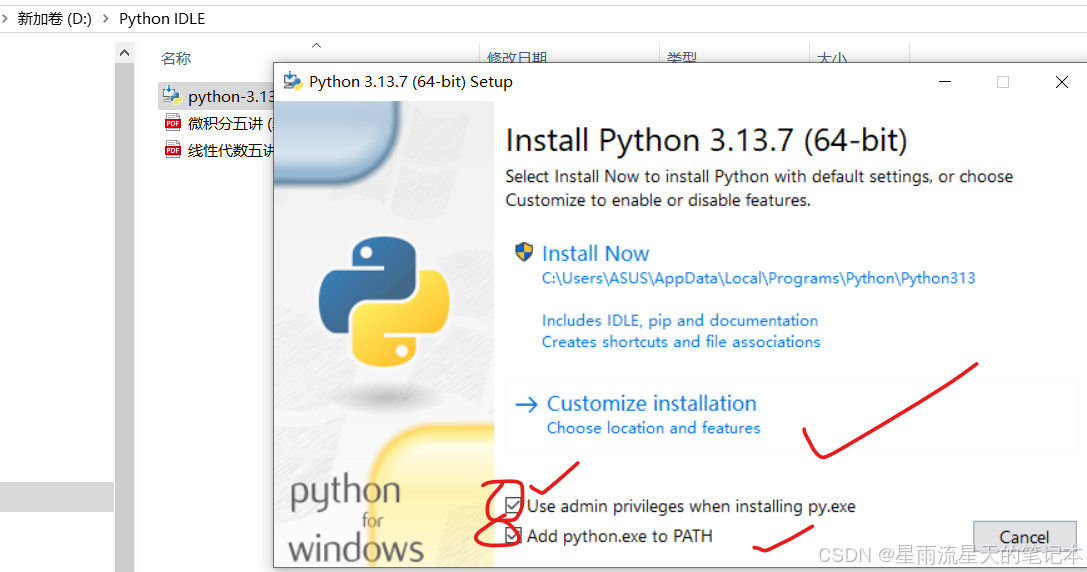Click 新加卷 (D:) in address breadcrumb
Viewport: 1087px width, 572px height.
54,19
